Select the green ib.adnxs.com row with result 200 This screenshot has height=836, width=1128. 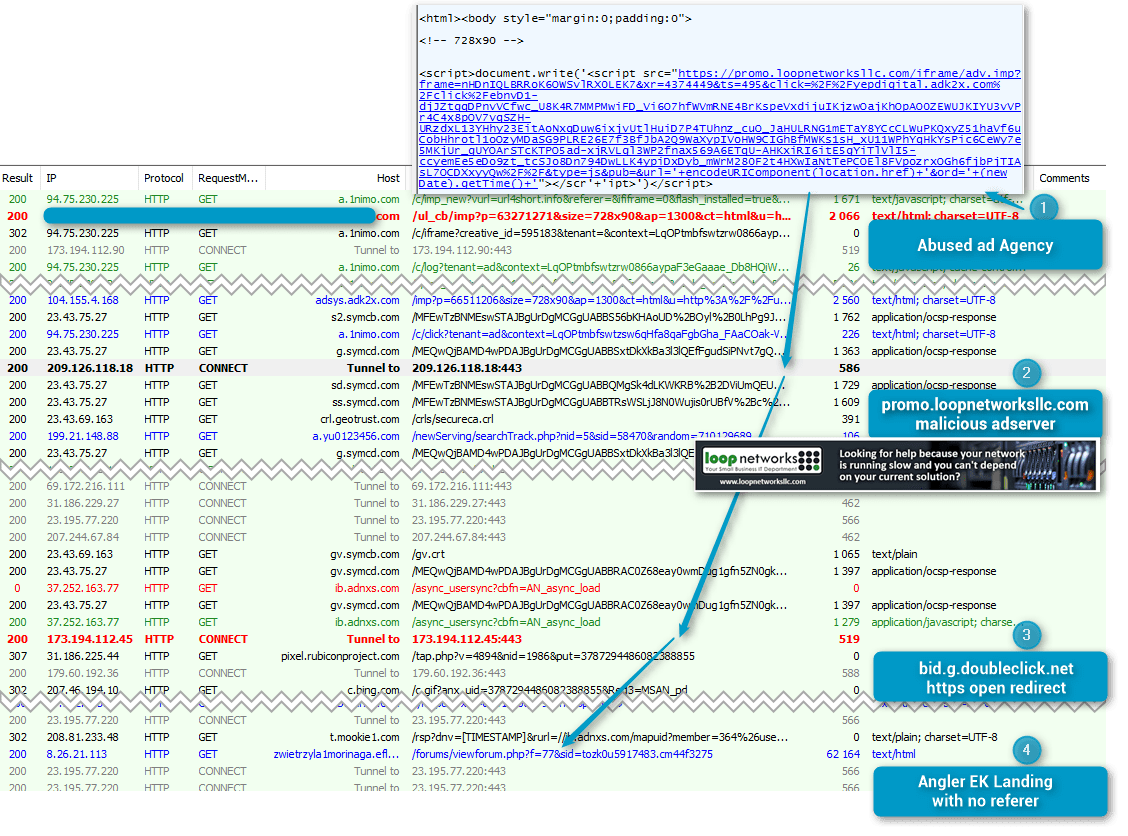tap(552, 622)
